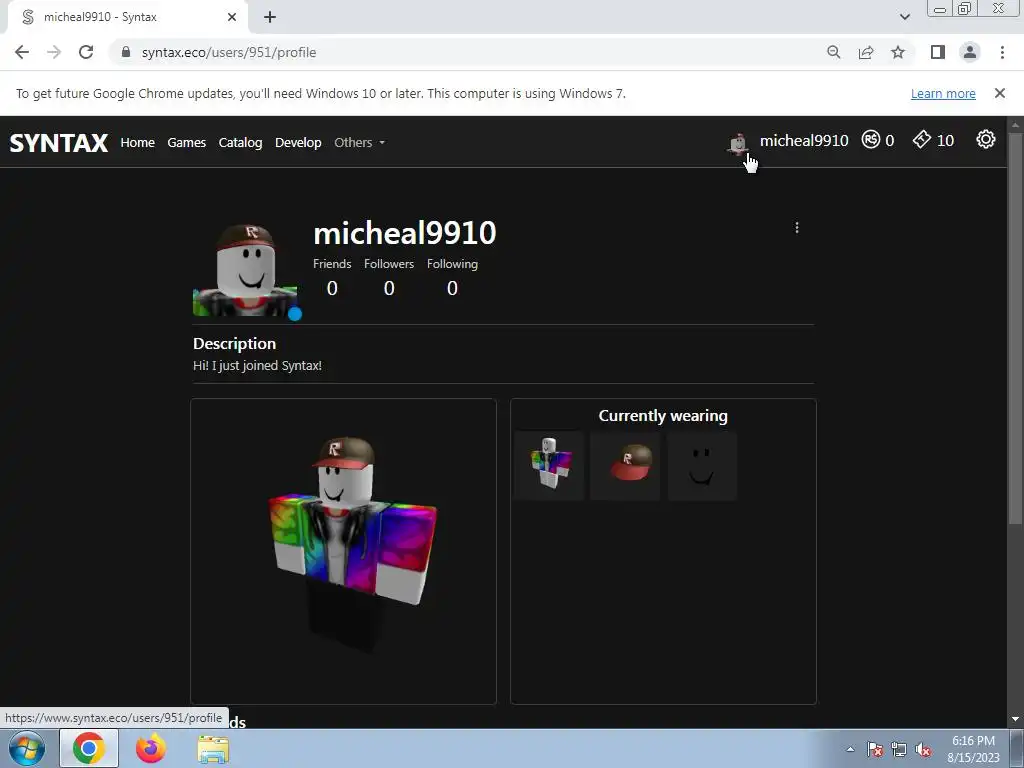Click the Currently wearing heading
Viewport: 1024px width, 768px height.
[x=663, y=415]
